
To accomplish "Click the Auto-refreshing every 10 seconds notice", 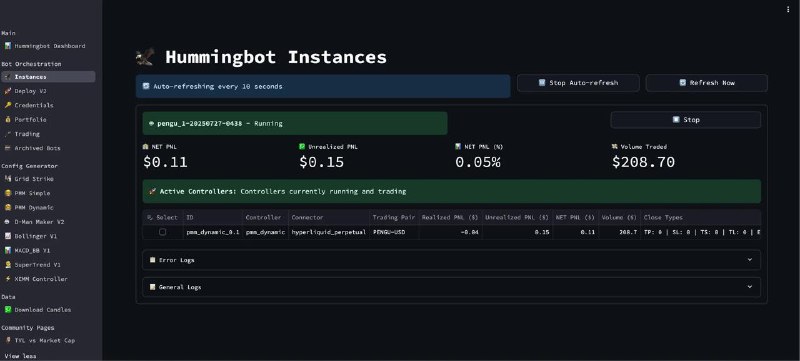I will coord(323,86).
